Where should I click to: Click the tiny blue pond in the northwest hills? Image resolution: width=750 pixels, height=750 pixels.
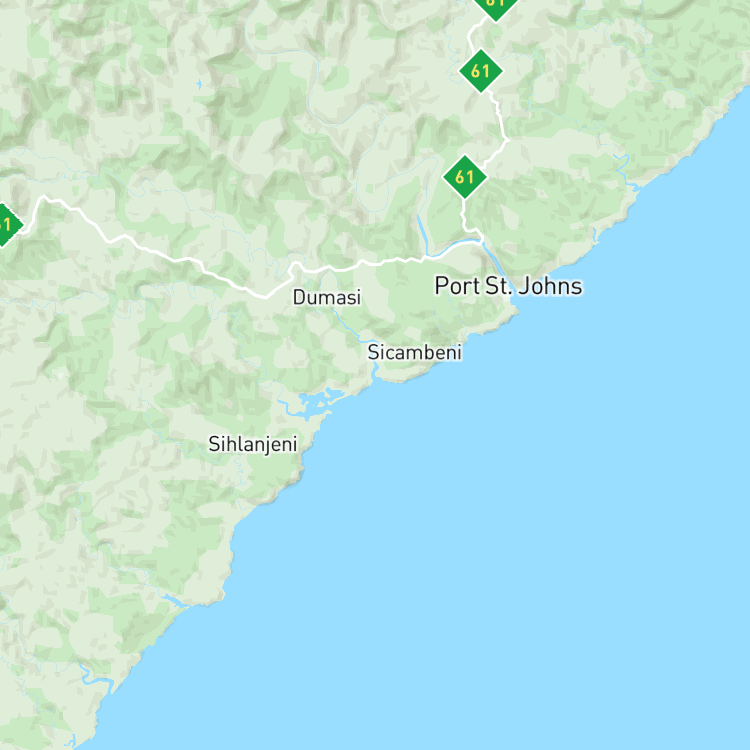199,85
